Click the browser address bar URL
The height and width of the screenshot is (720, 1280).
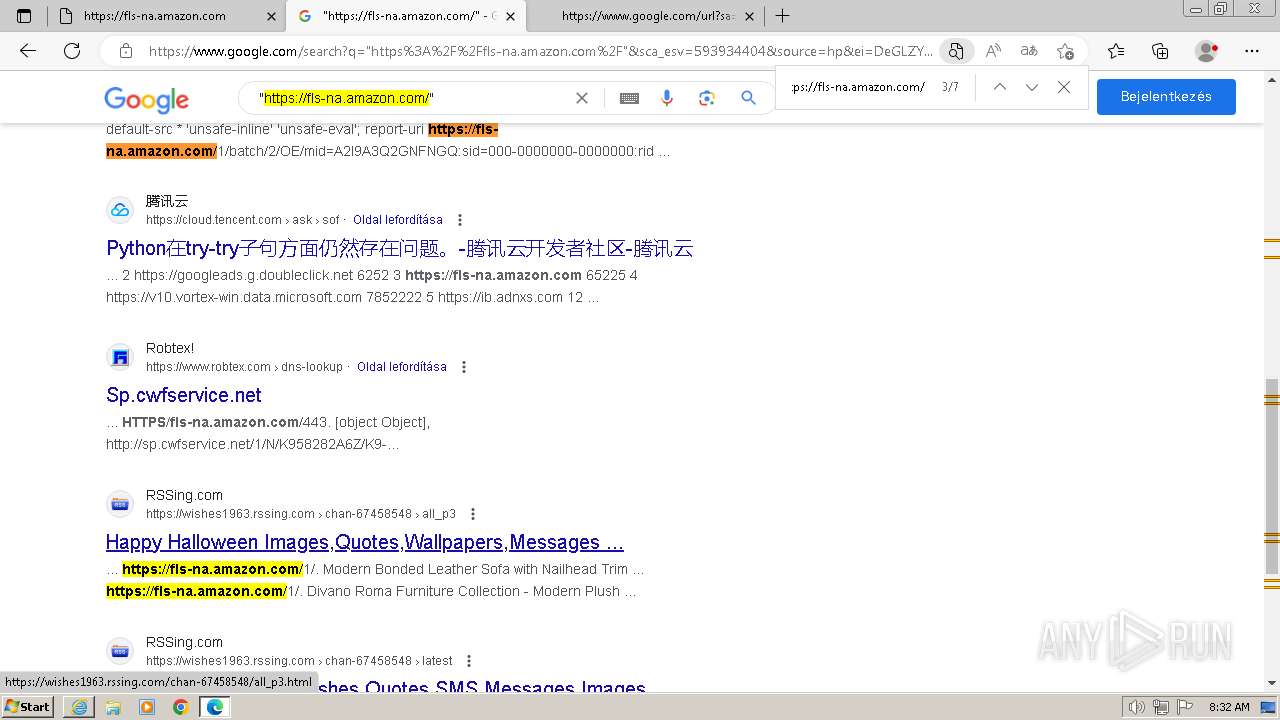(x=540, y=51)
